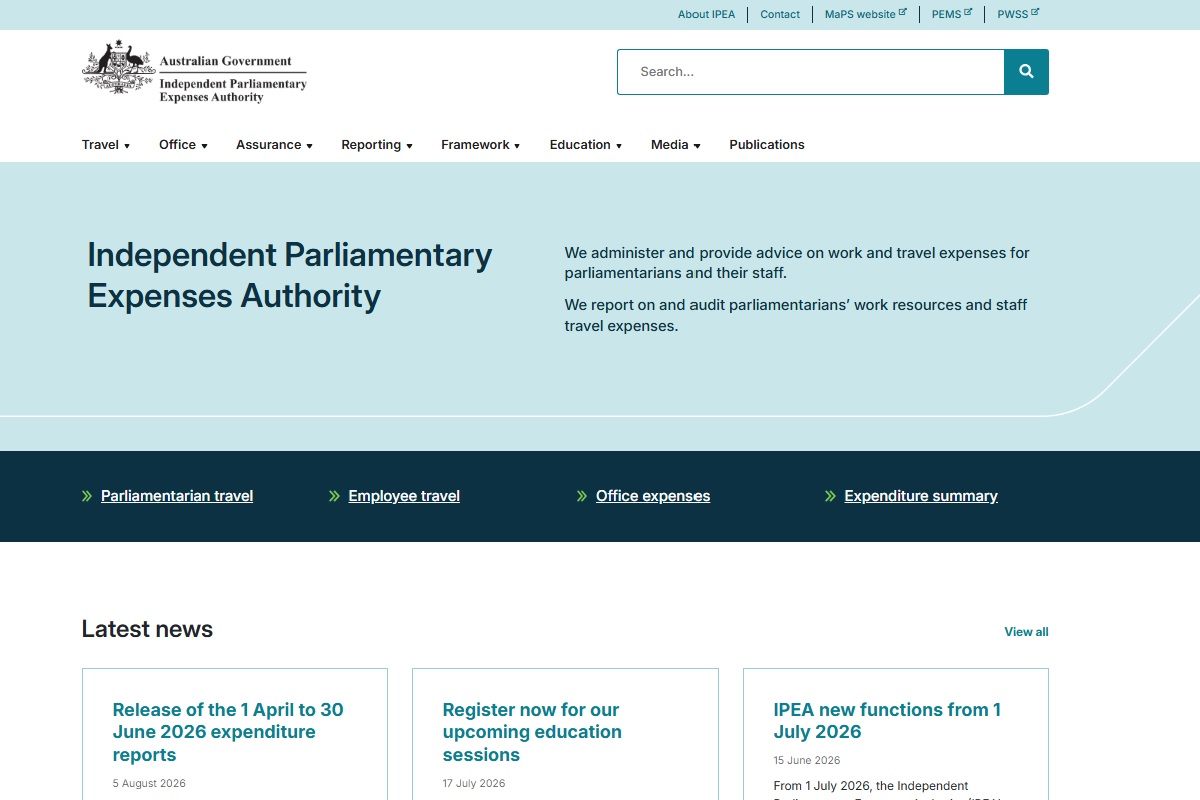Expand the Office menu arrow
Viewport: 1200px width, 800px height.
204,146
